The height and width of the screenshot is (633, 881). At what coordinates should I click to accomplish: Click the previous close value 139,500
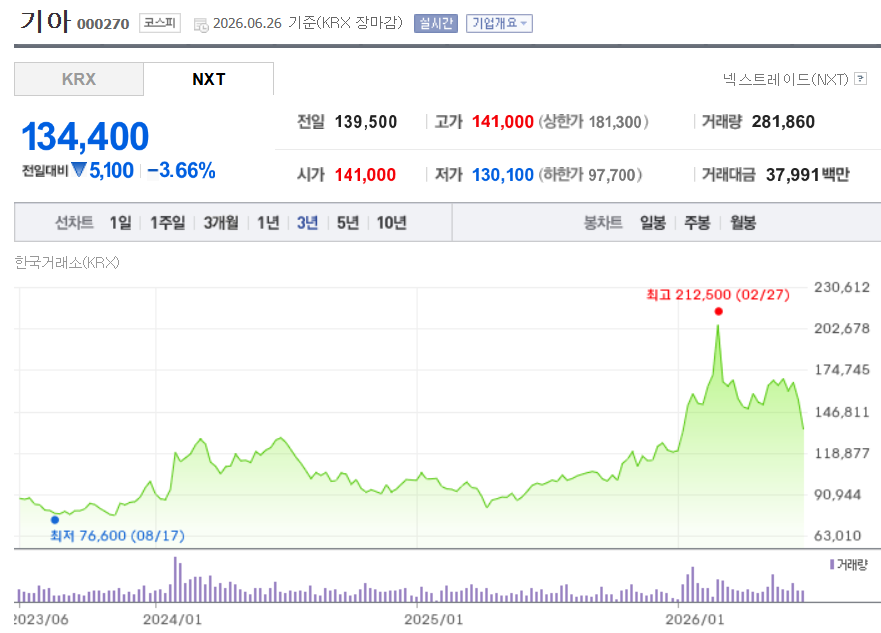(366, 122)
